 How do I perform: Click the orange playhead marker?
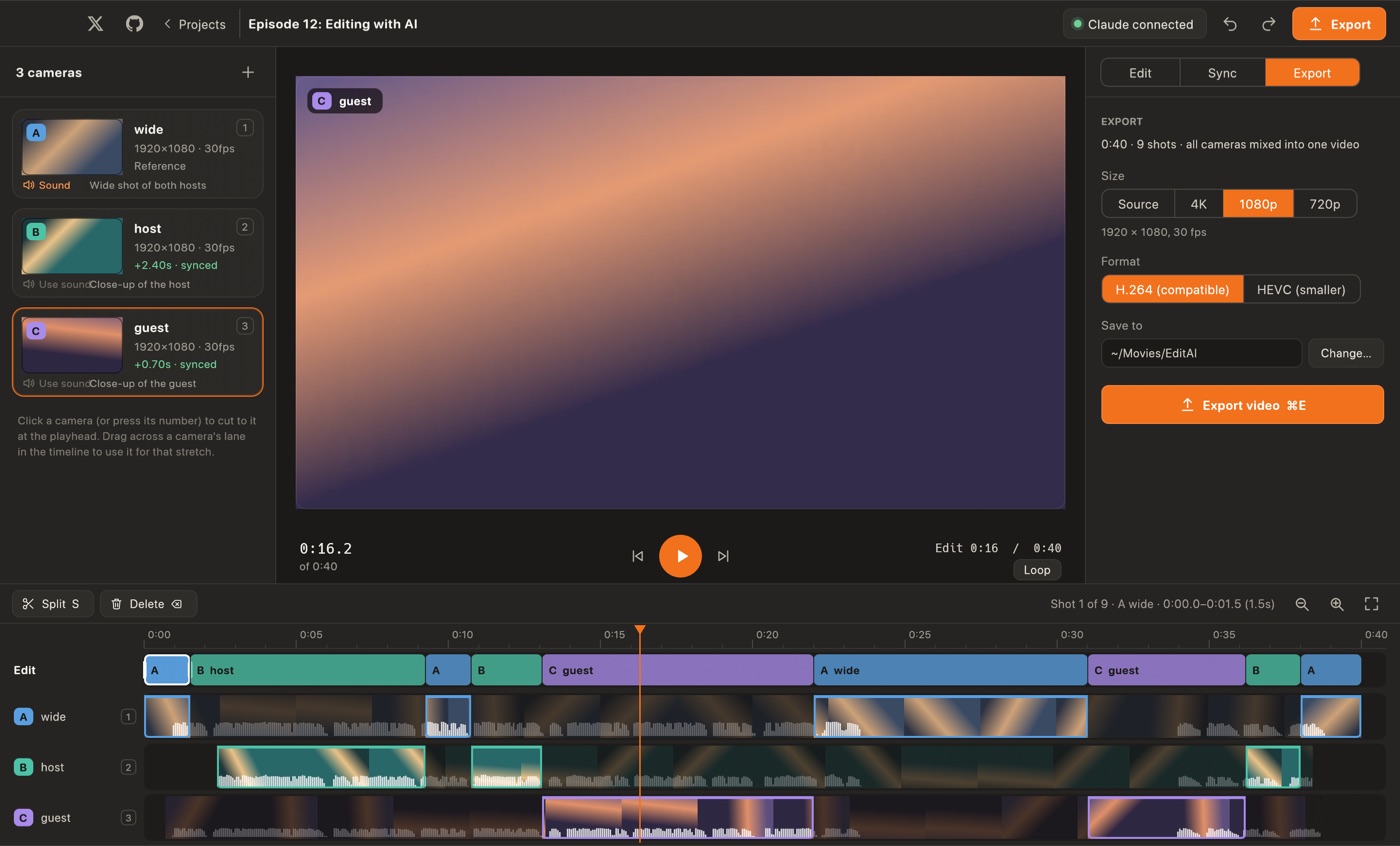pos(640,630)
